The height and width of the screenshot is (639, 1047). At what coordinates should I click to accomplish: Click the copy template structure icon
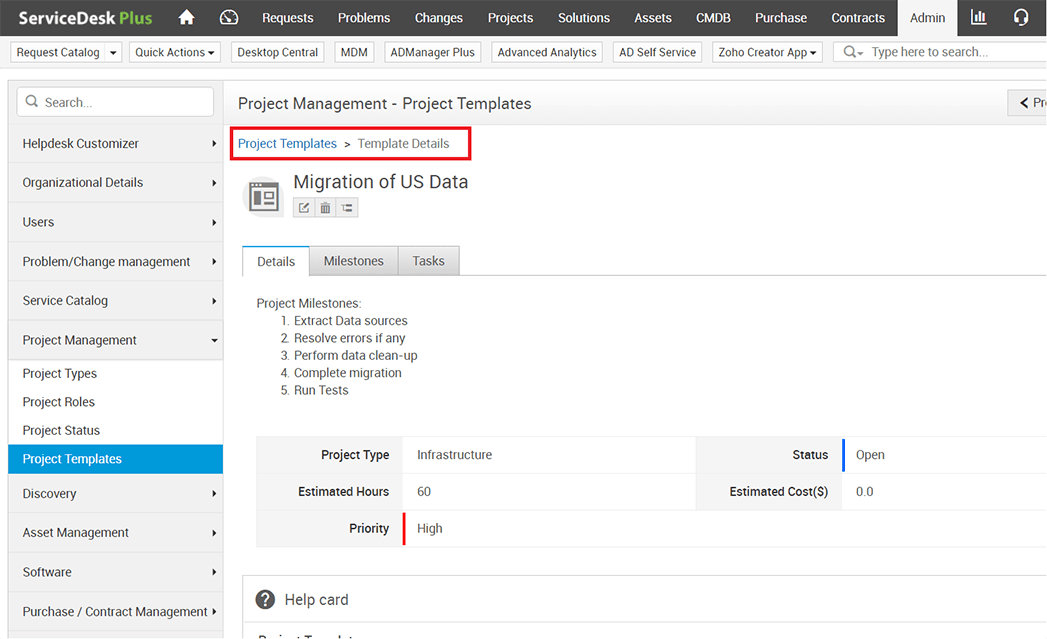click(x=346, y=207)
